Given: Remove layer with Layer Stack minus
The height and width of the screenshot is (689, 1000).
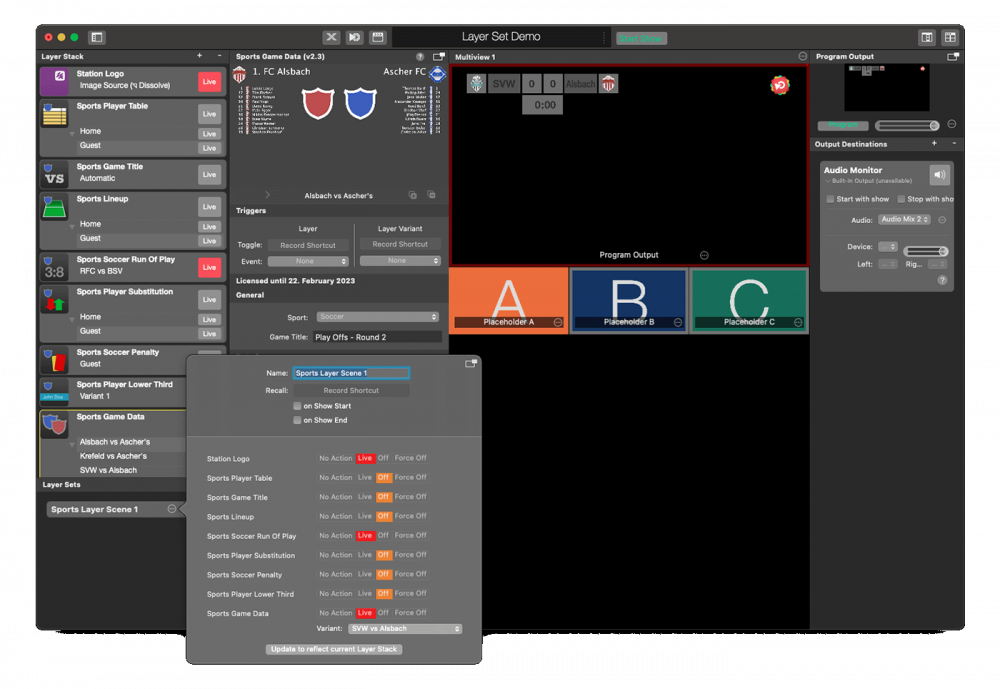Looking at the screenshot, I should coord(219,56).
